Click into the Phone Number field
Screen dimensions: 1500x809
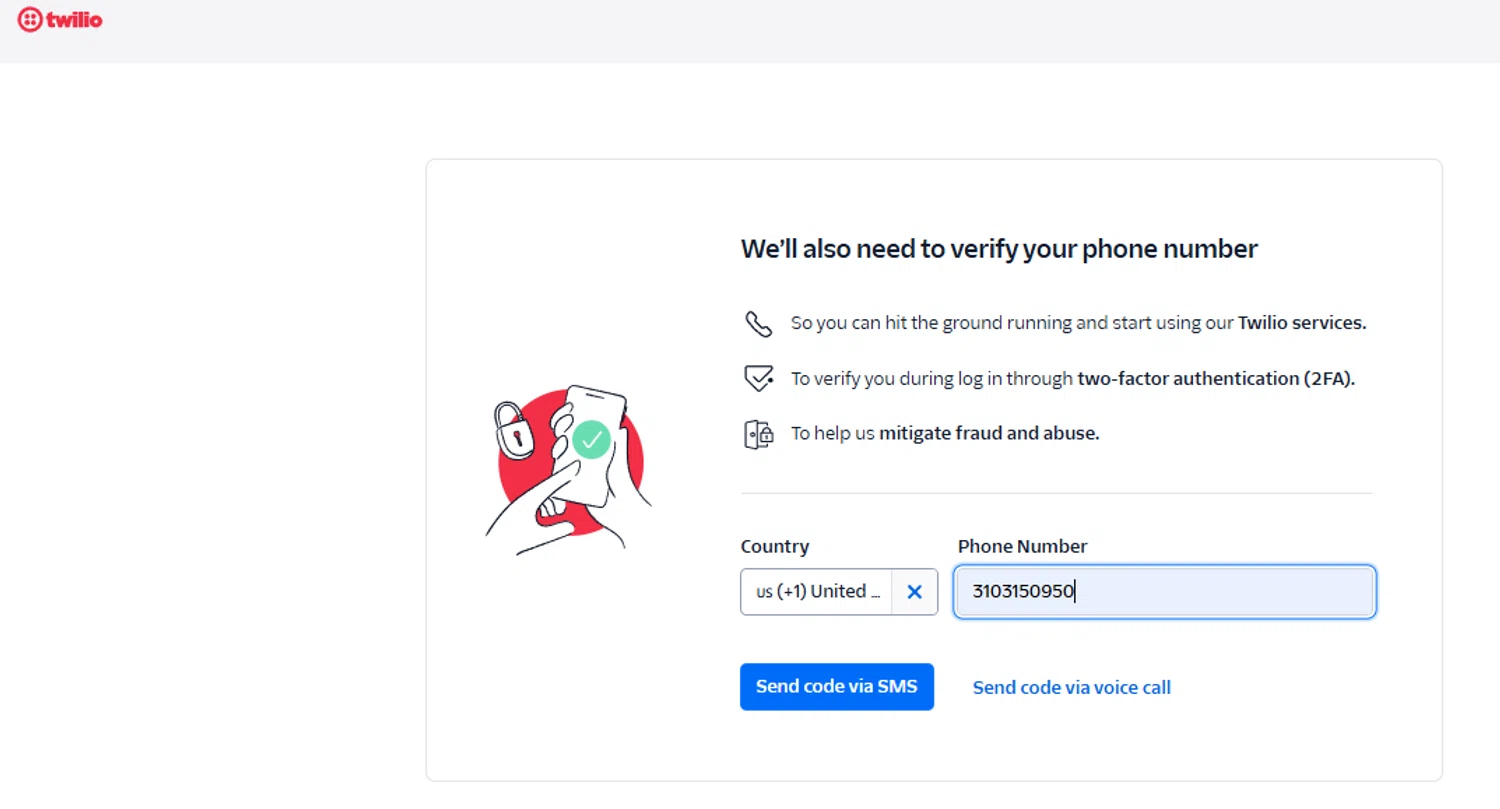tap(1164, 592)
